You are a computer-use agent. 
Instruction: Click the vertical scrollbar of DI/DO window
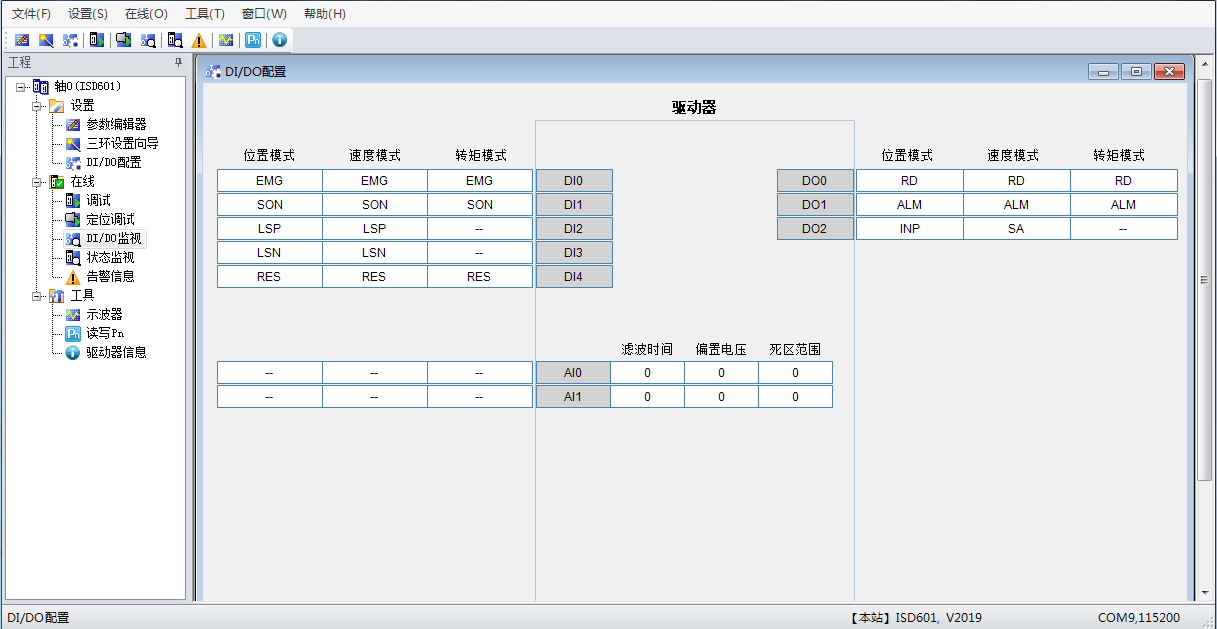(x=1204, y=280)
